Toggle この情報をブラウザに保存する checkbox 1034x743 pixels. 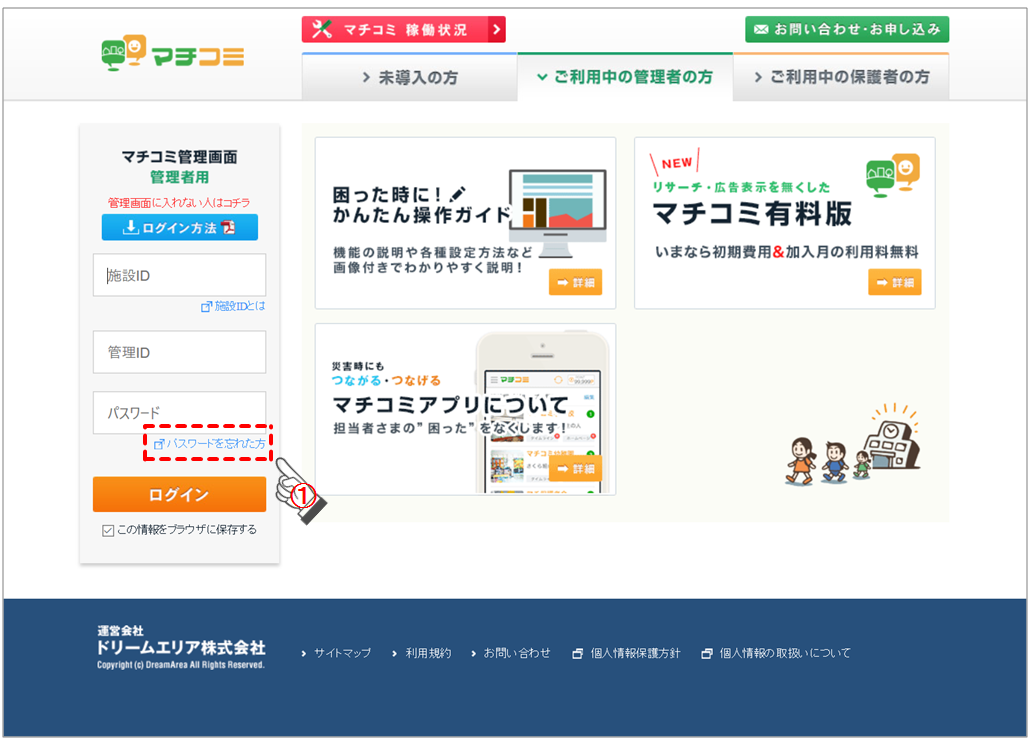[108, 531]
